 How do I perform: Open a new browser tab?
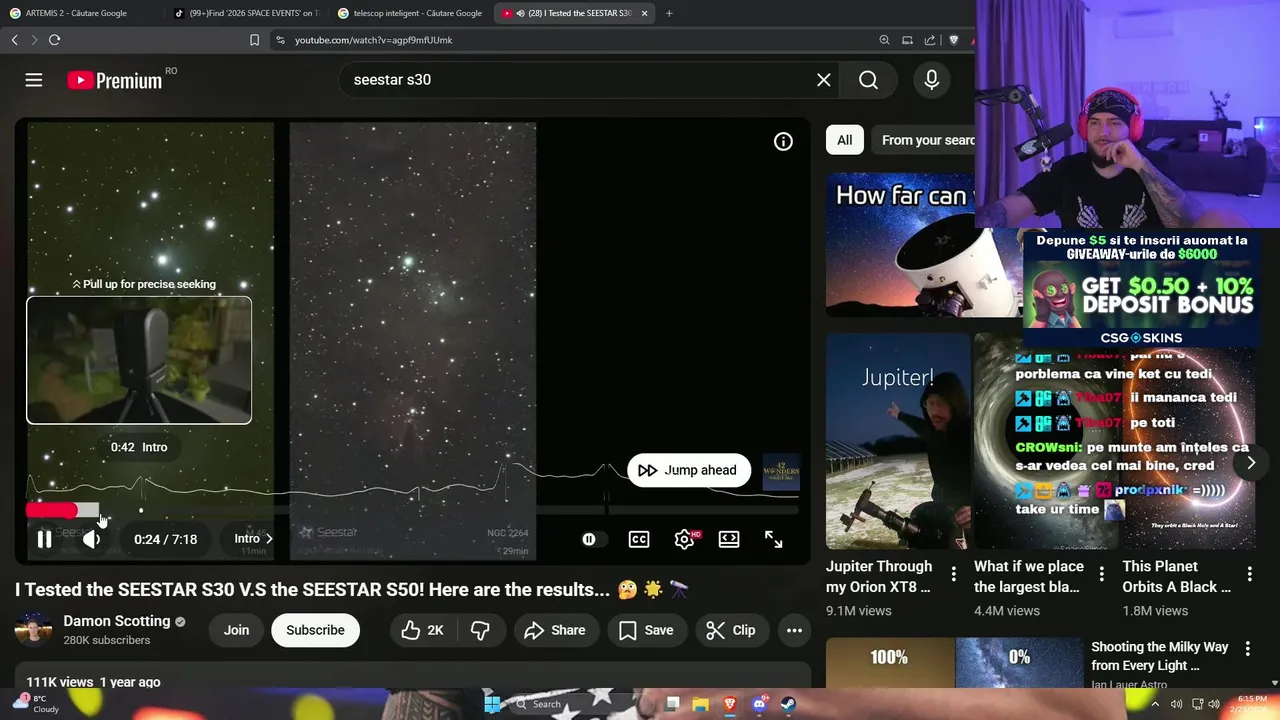point(669,13)
